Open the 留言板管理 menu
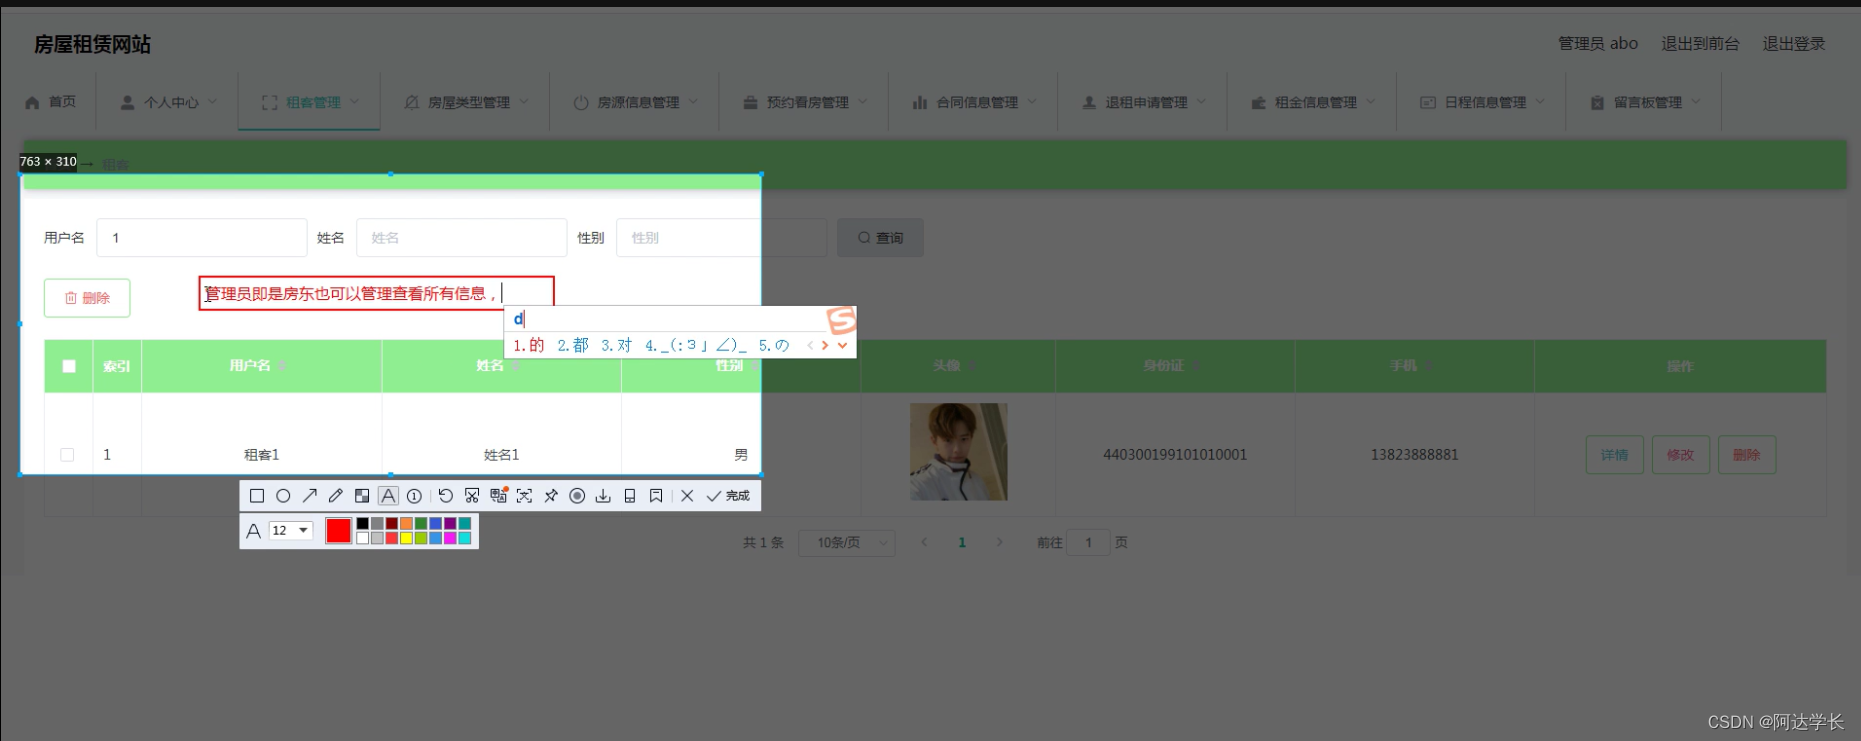Image resolution: width=1861 pixels, height=741 pixels. (x=1645, y=102)
